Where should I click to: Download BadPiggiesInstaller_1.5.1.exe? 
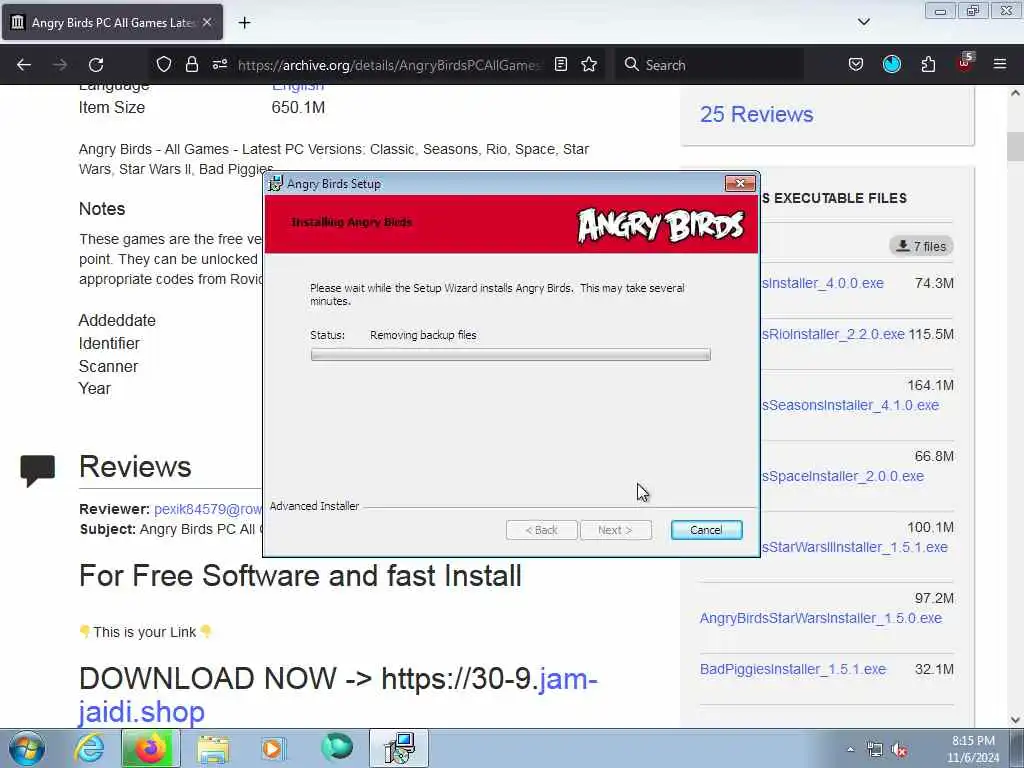pyautogui.click(x=793, y=669)
